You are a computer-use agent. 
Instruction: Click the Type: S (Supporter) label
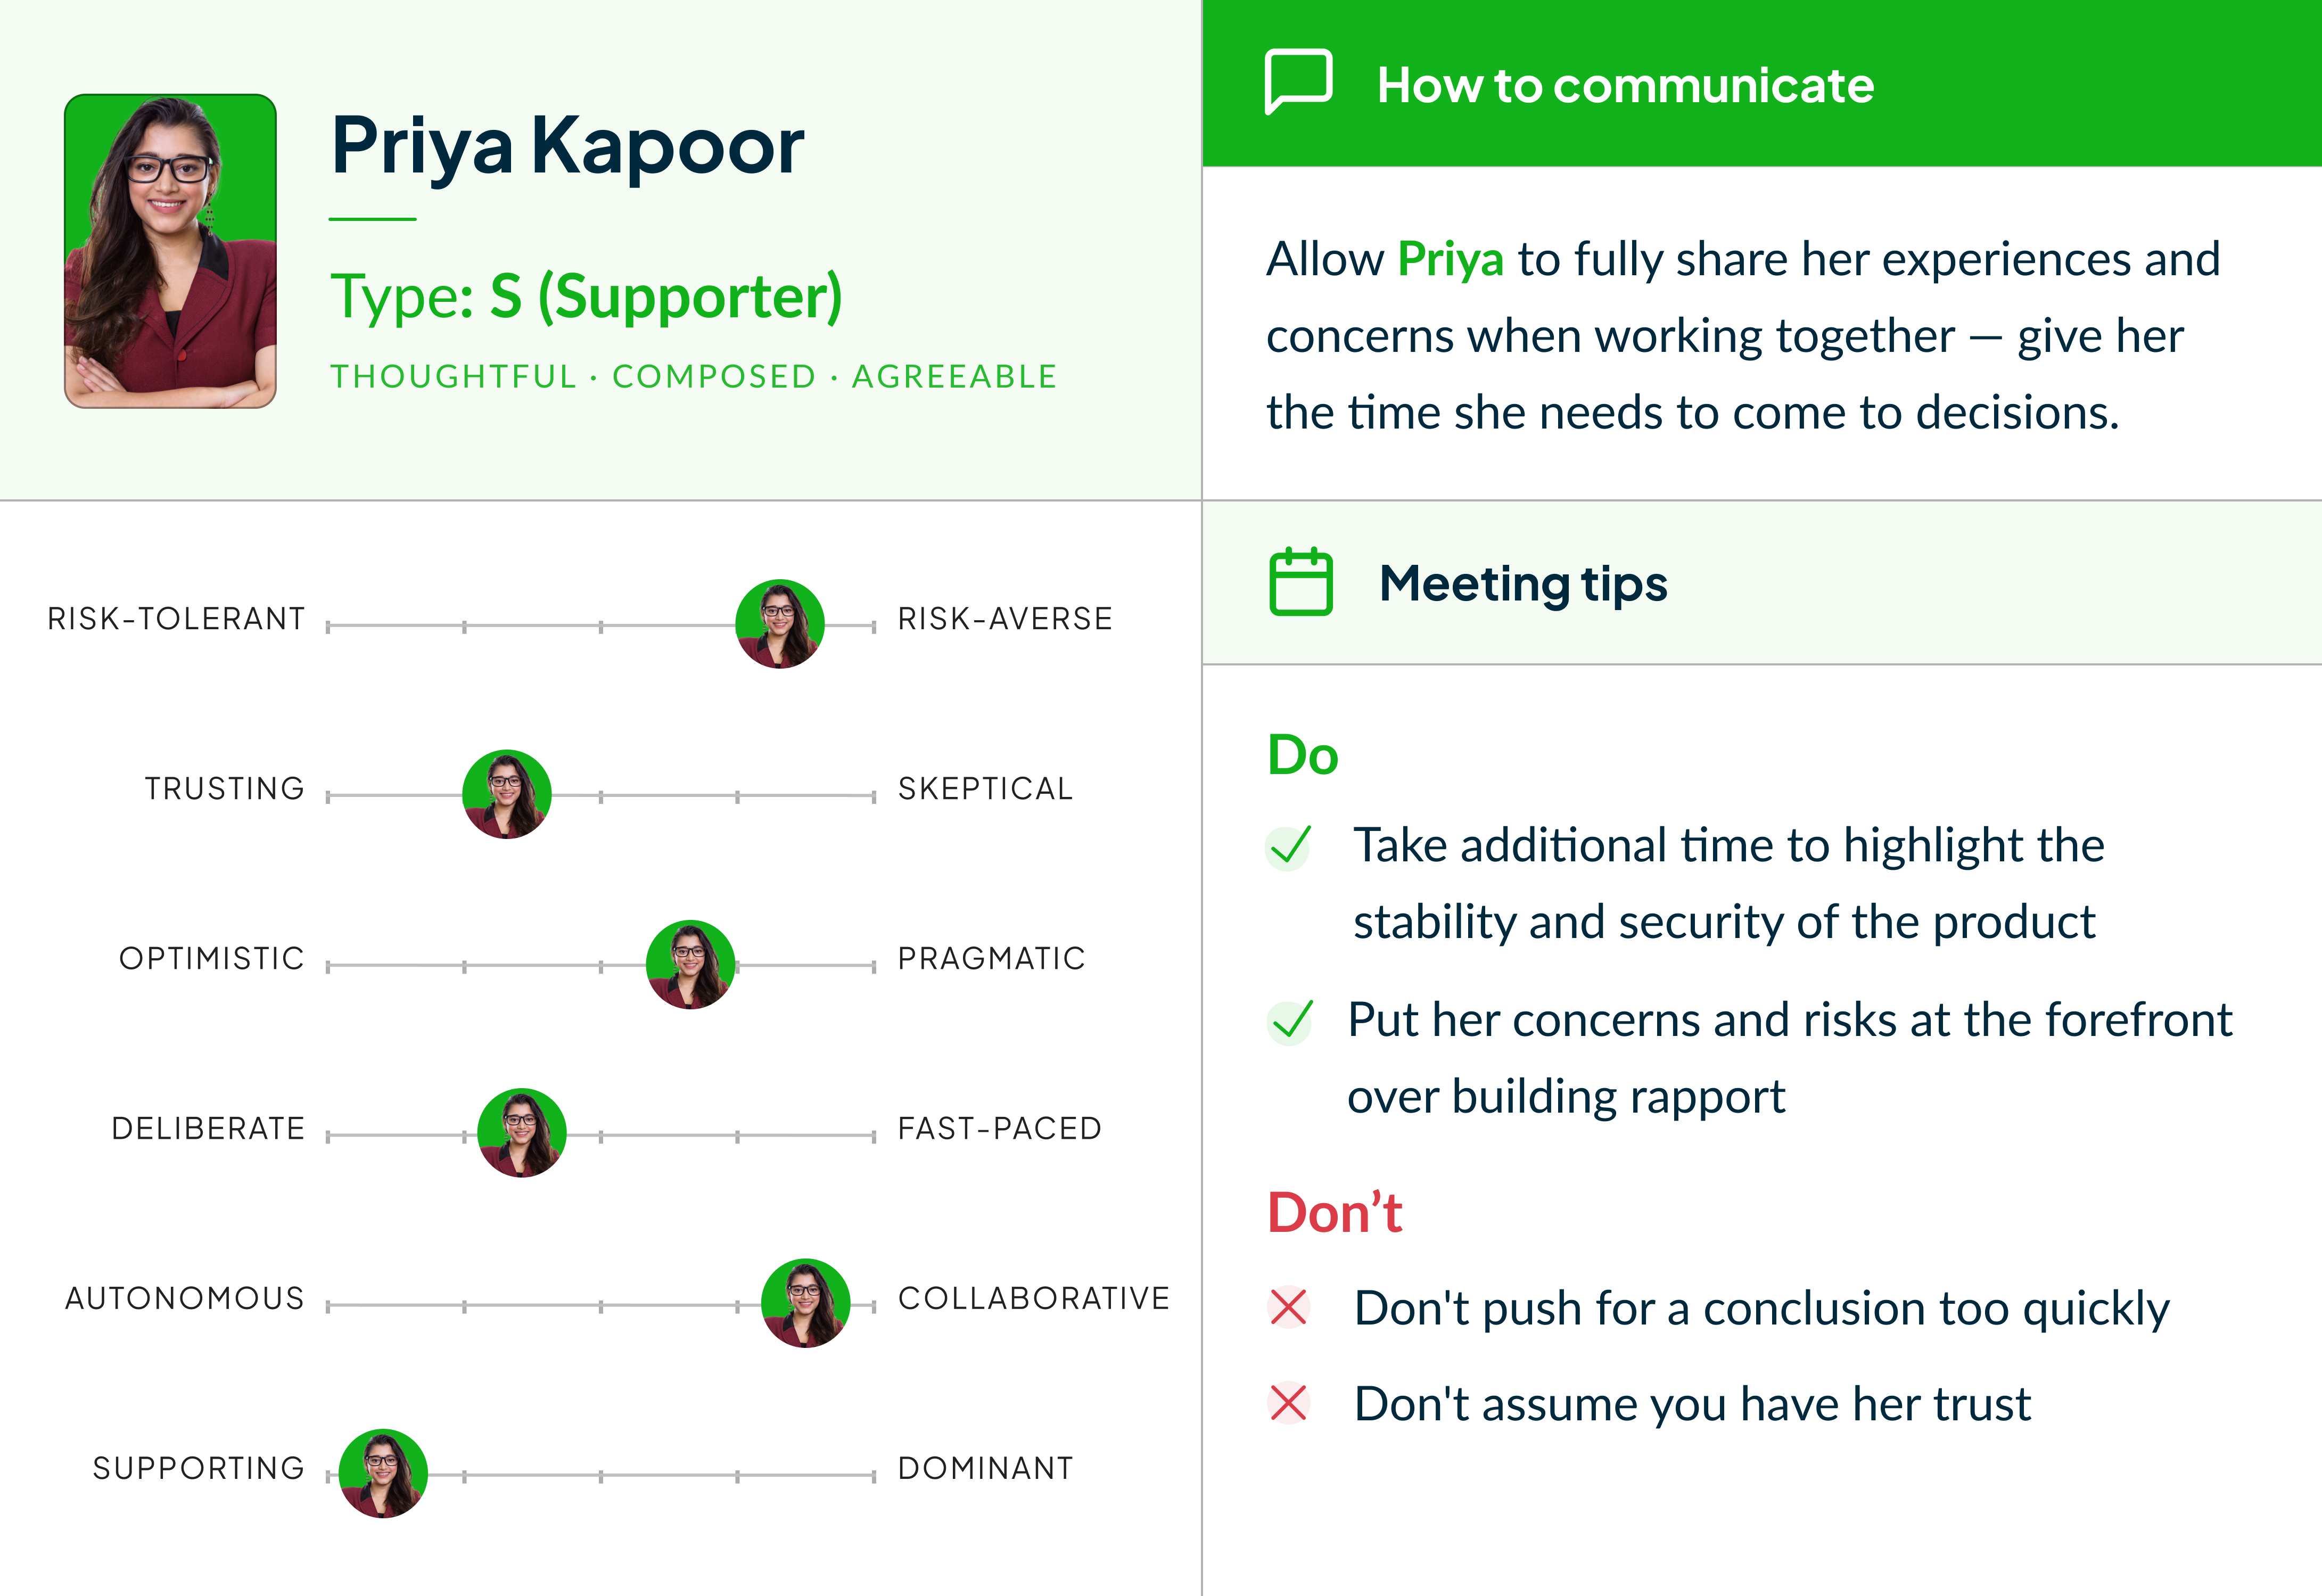586,296
